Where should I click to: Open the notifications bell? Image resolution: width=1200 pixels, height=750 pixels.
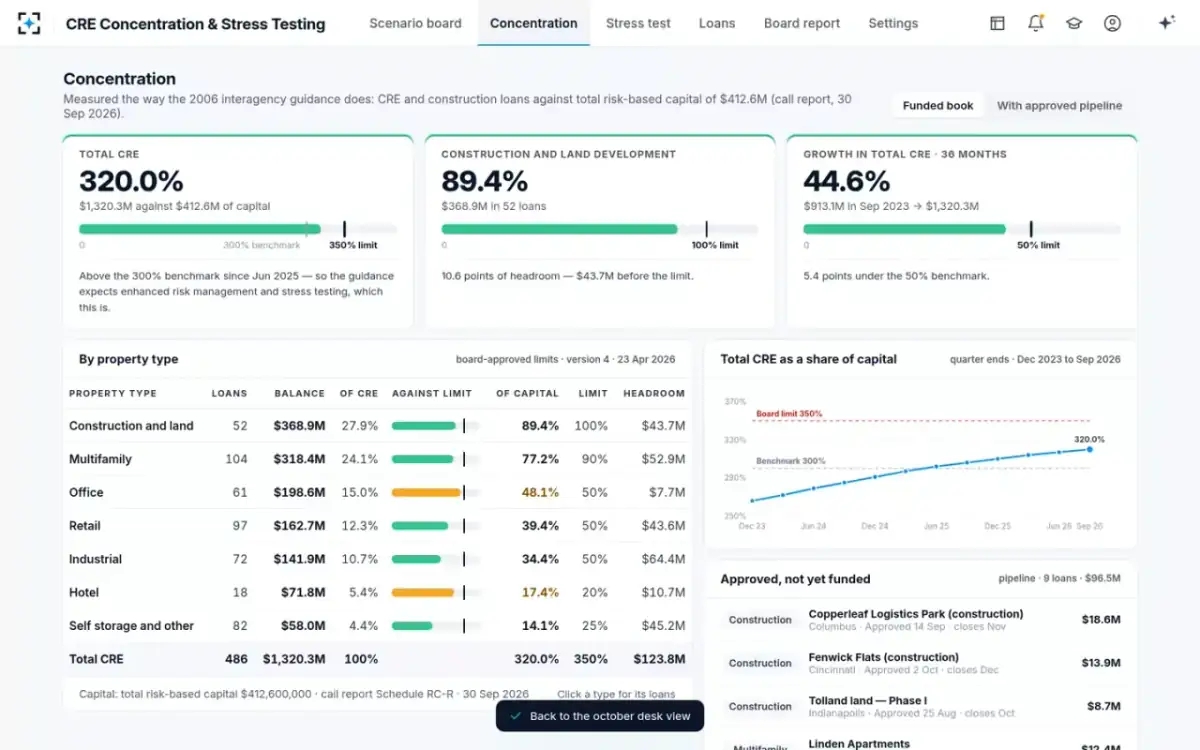(1036, 23)
